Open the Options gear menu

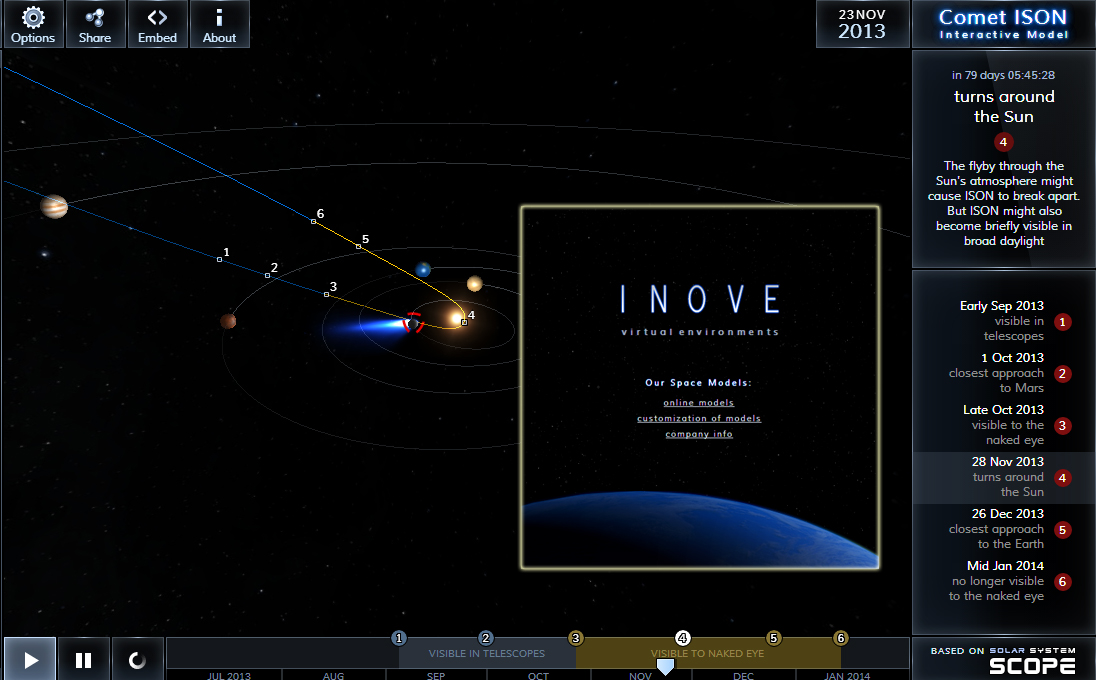pyautogui.click(x=33, y=24)
